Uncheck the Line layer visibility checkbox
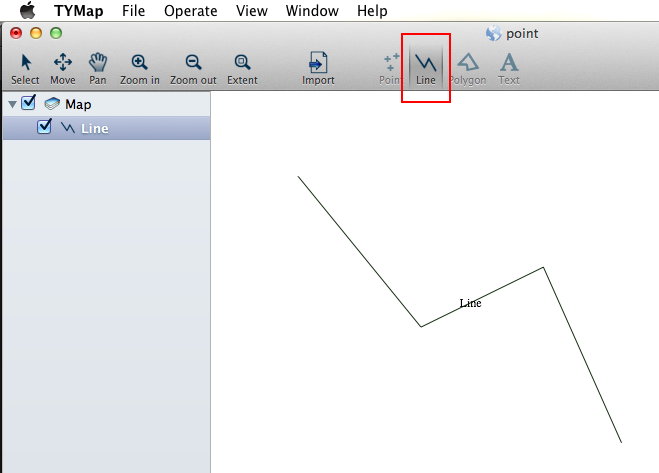 click(x=44, y=127)
